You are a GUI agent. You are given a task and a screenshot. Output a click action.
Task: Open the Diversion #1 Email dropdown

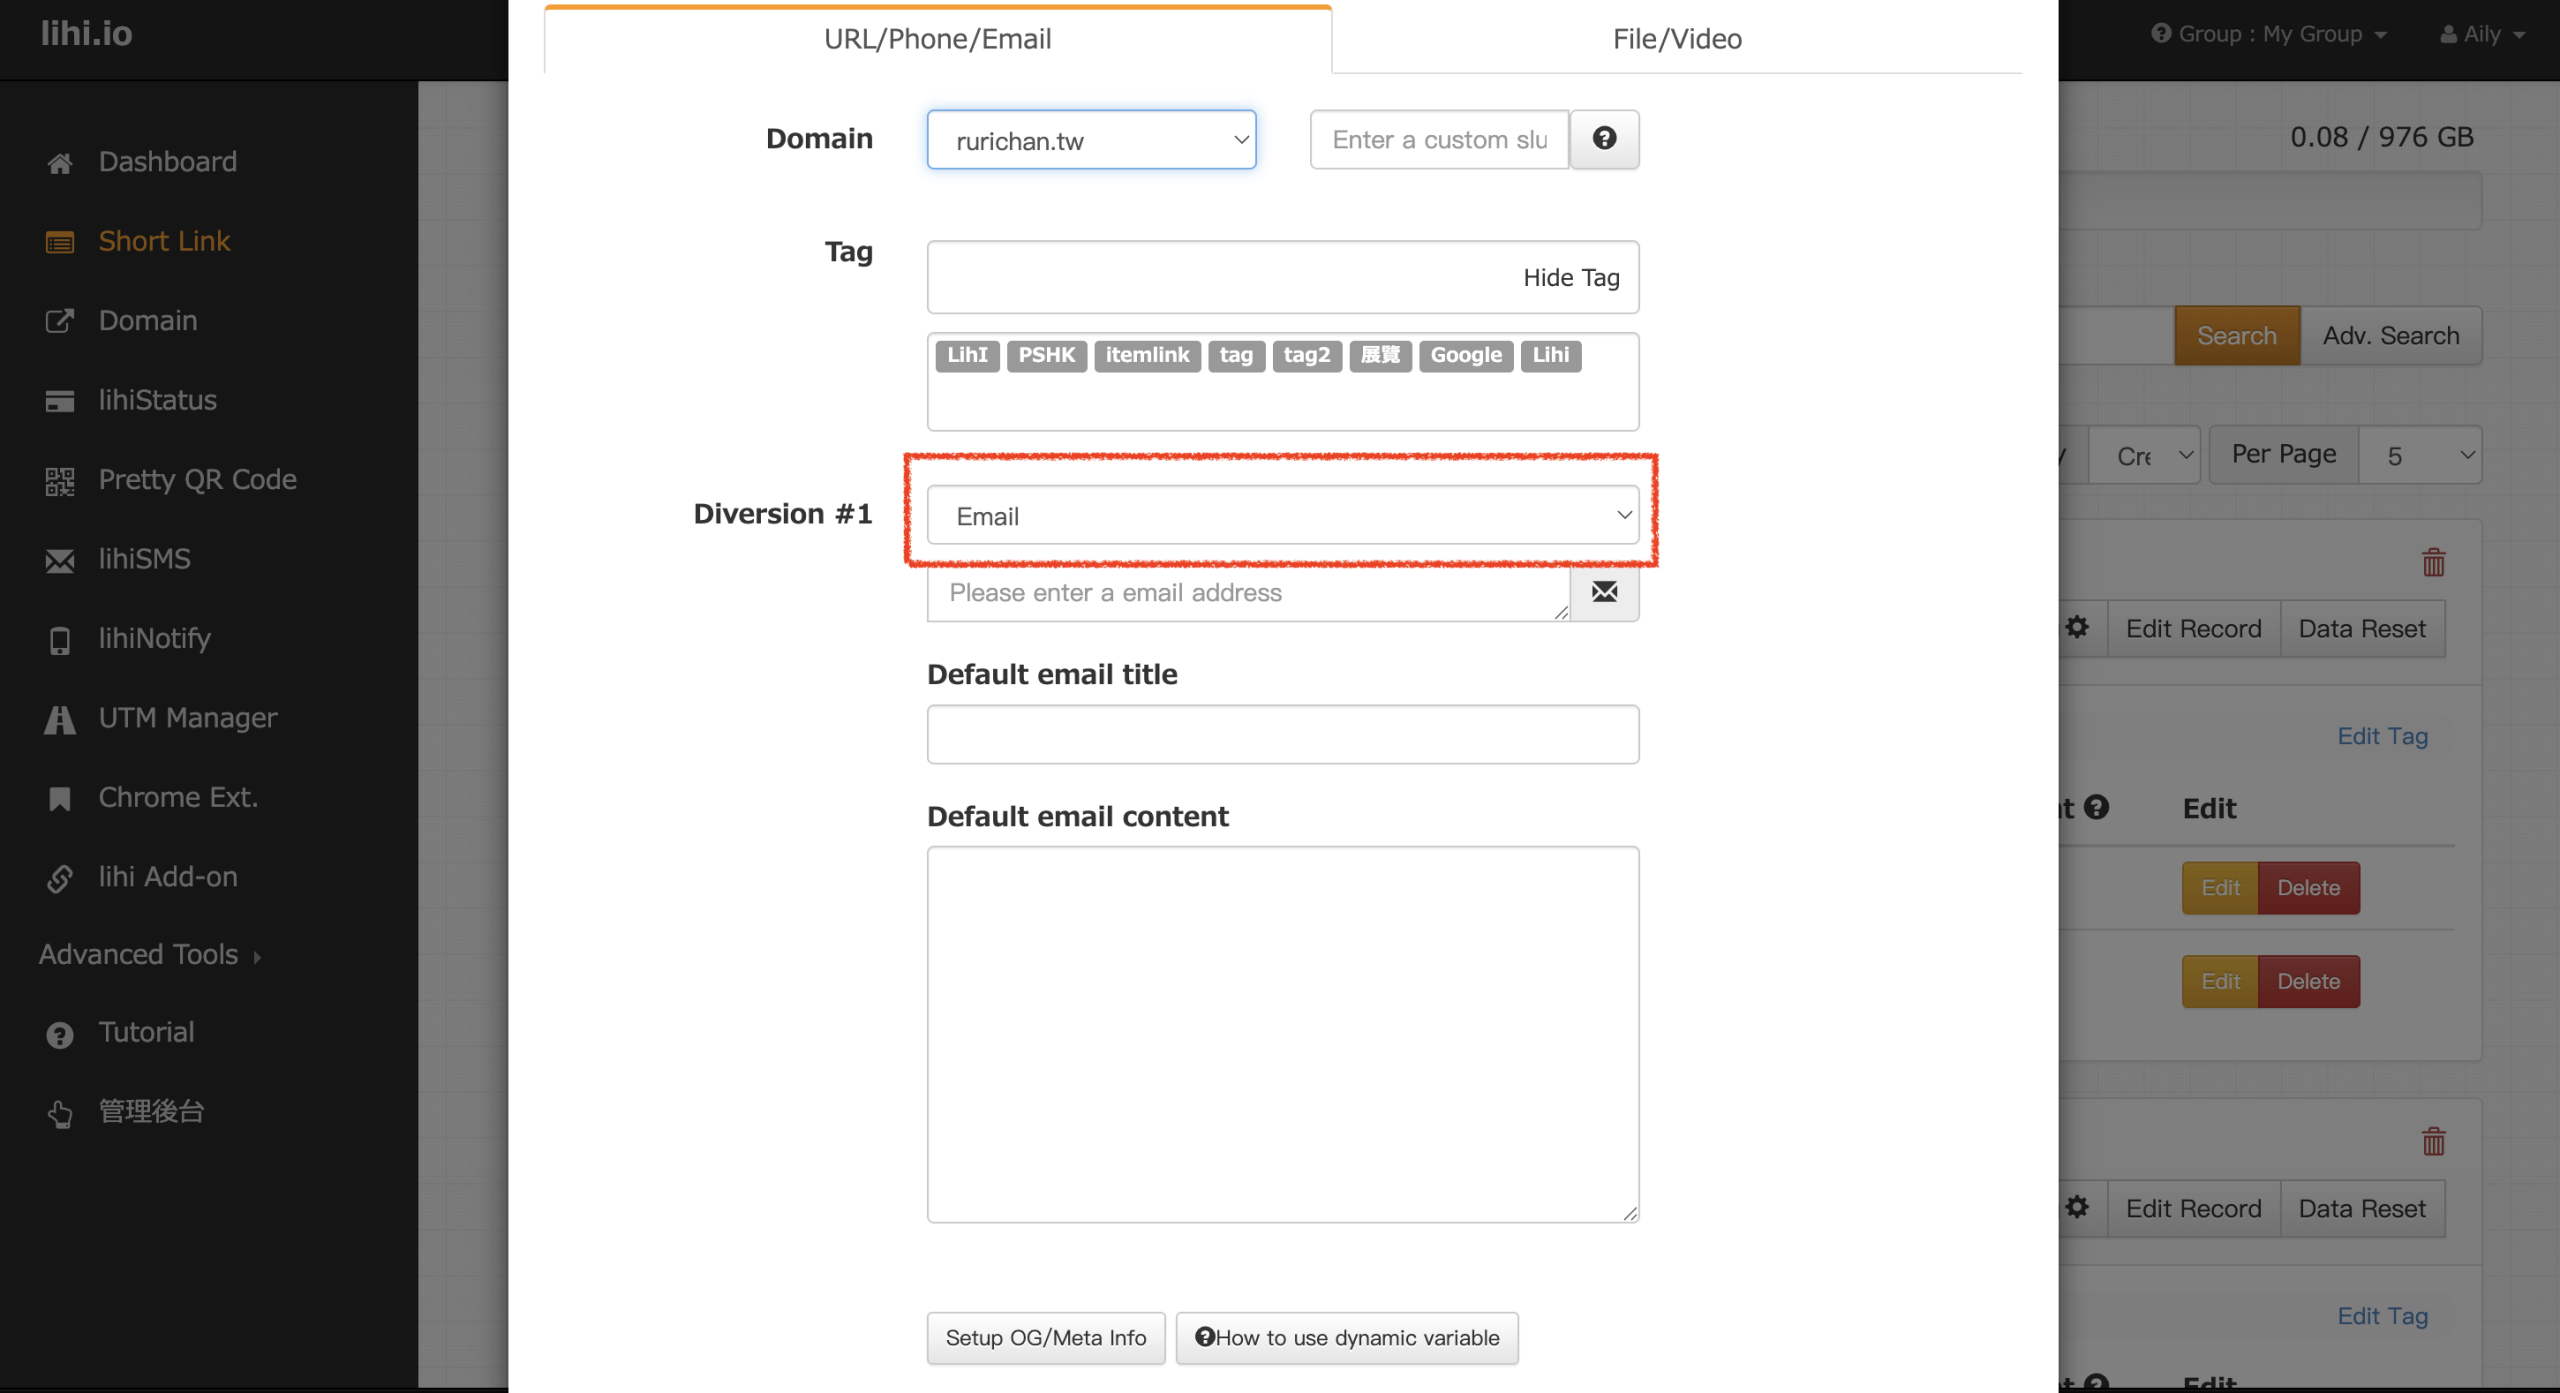coord(1282,516)
